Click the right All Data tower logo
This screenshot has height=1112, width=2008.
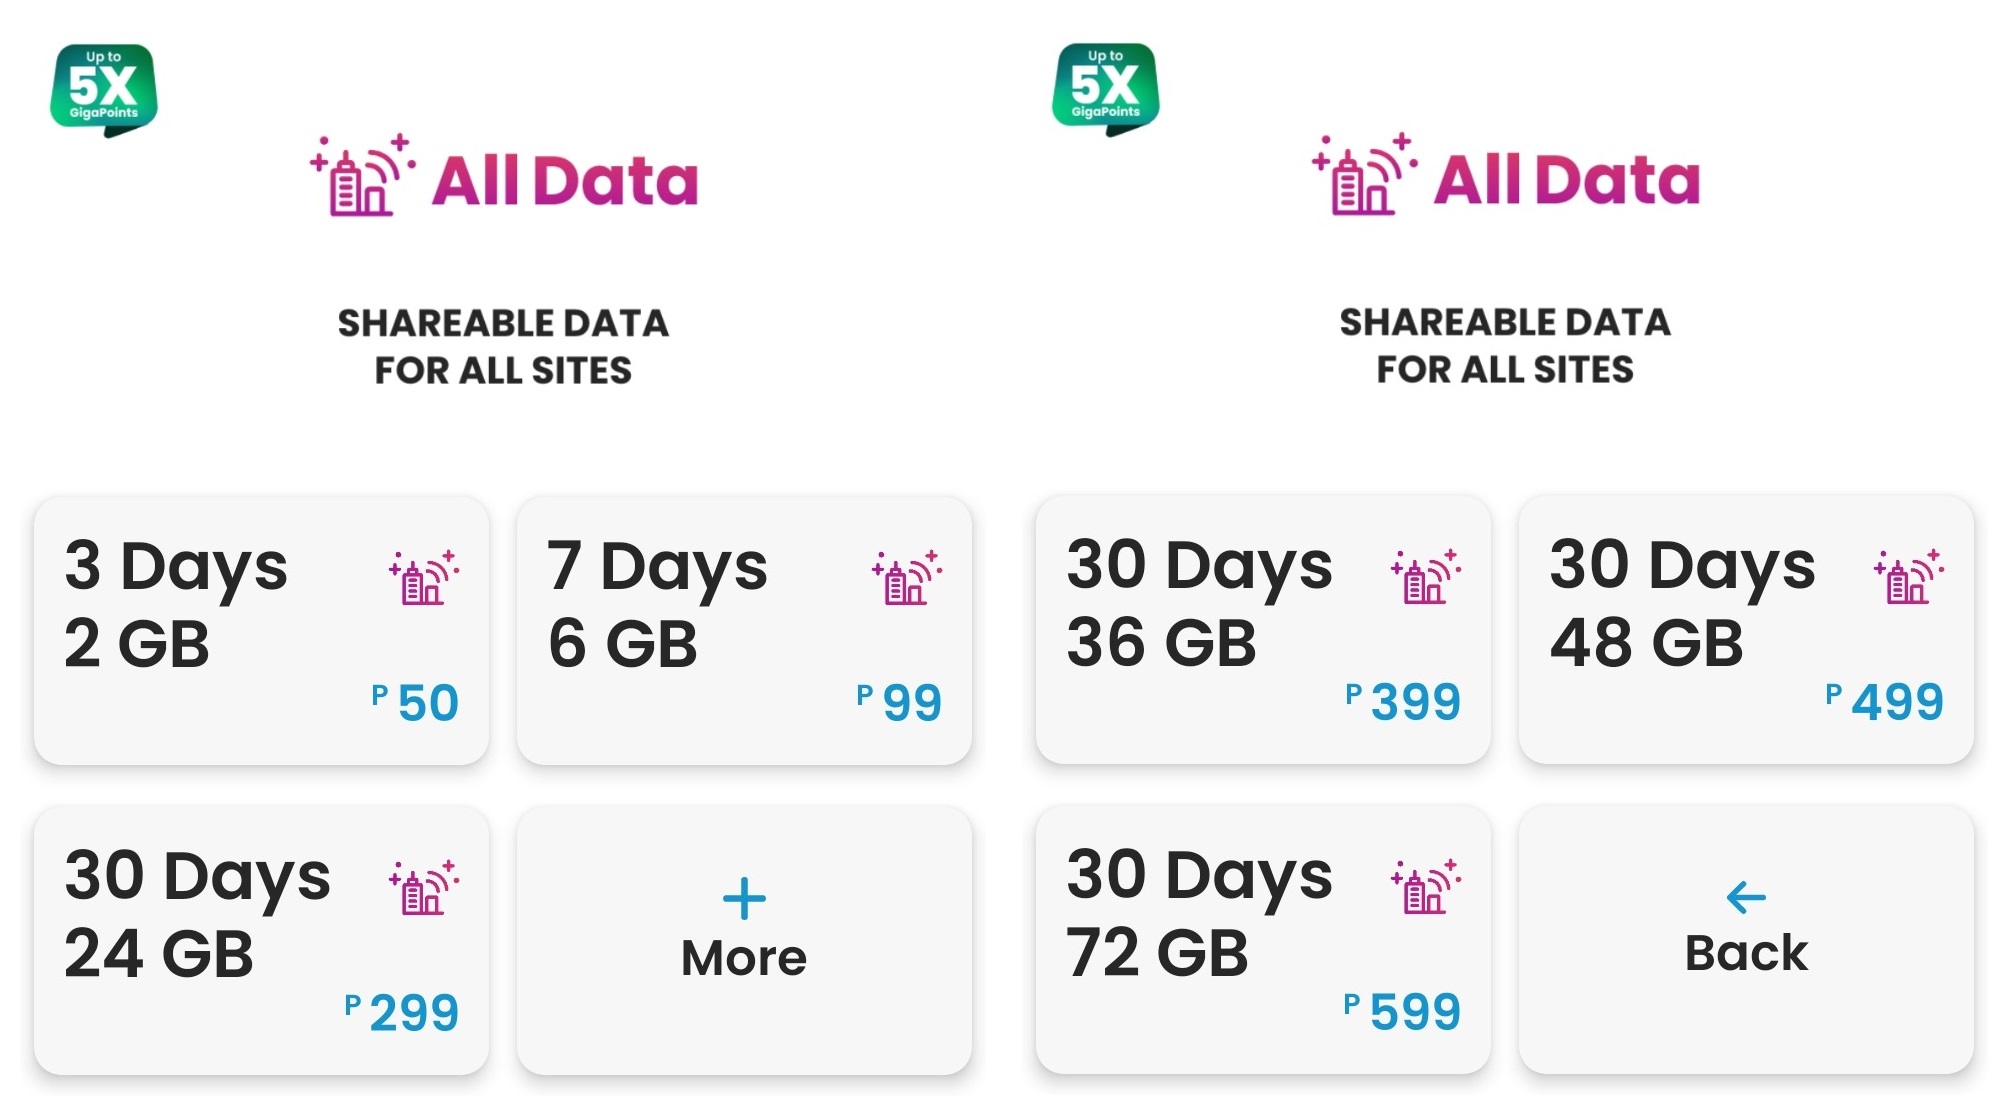tap(1365, 175)
